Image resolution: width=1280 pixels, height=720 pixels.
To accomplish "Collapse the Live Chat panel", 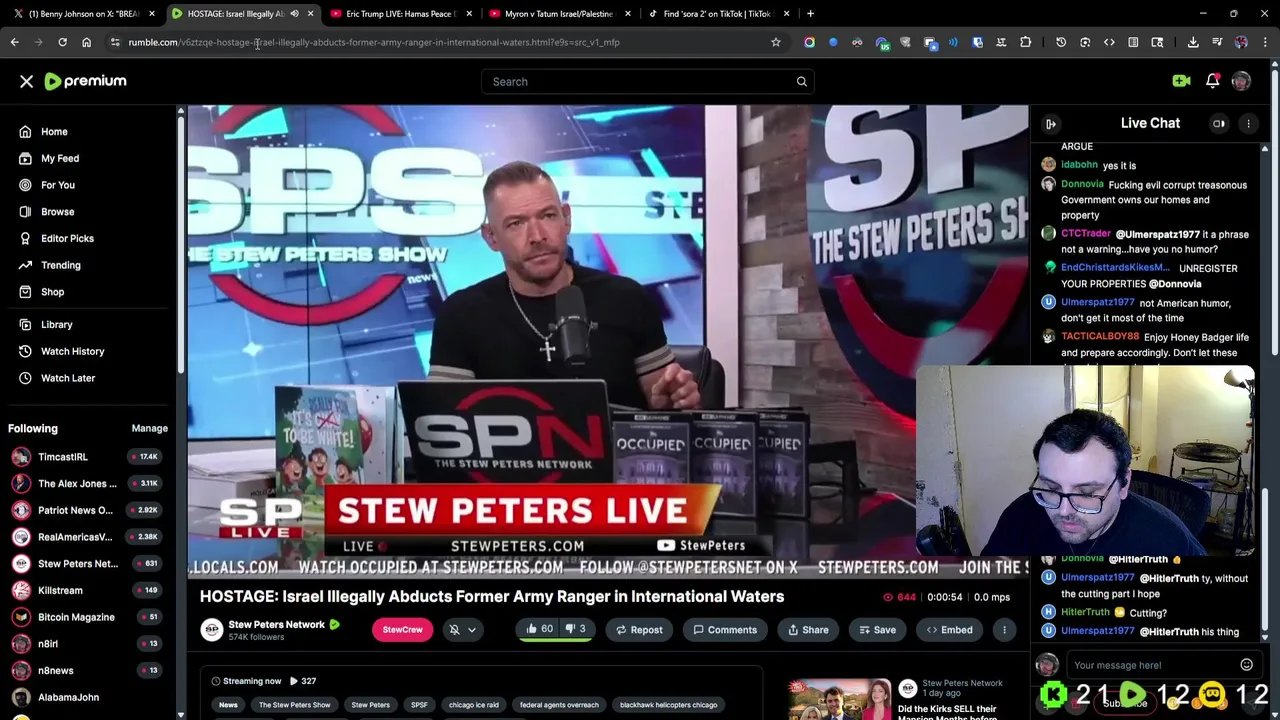I will (x=1051, y=124).
